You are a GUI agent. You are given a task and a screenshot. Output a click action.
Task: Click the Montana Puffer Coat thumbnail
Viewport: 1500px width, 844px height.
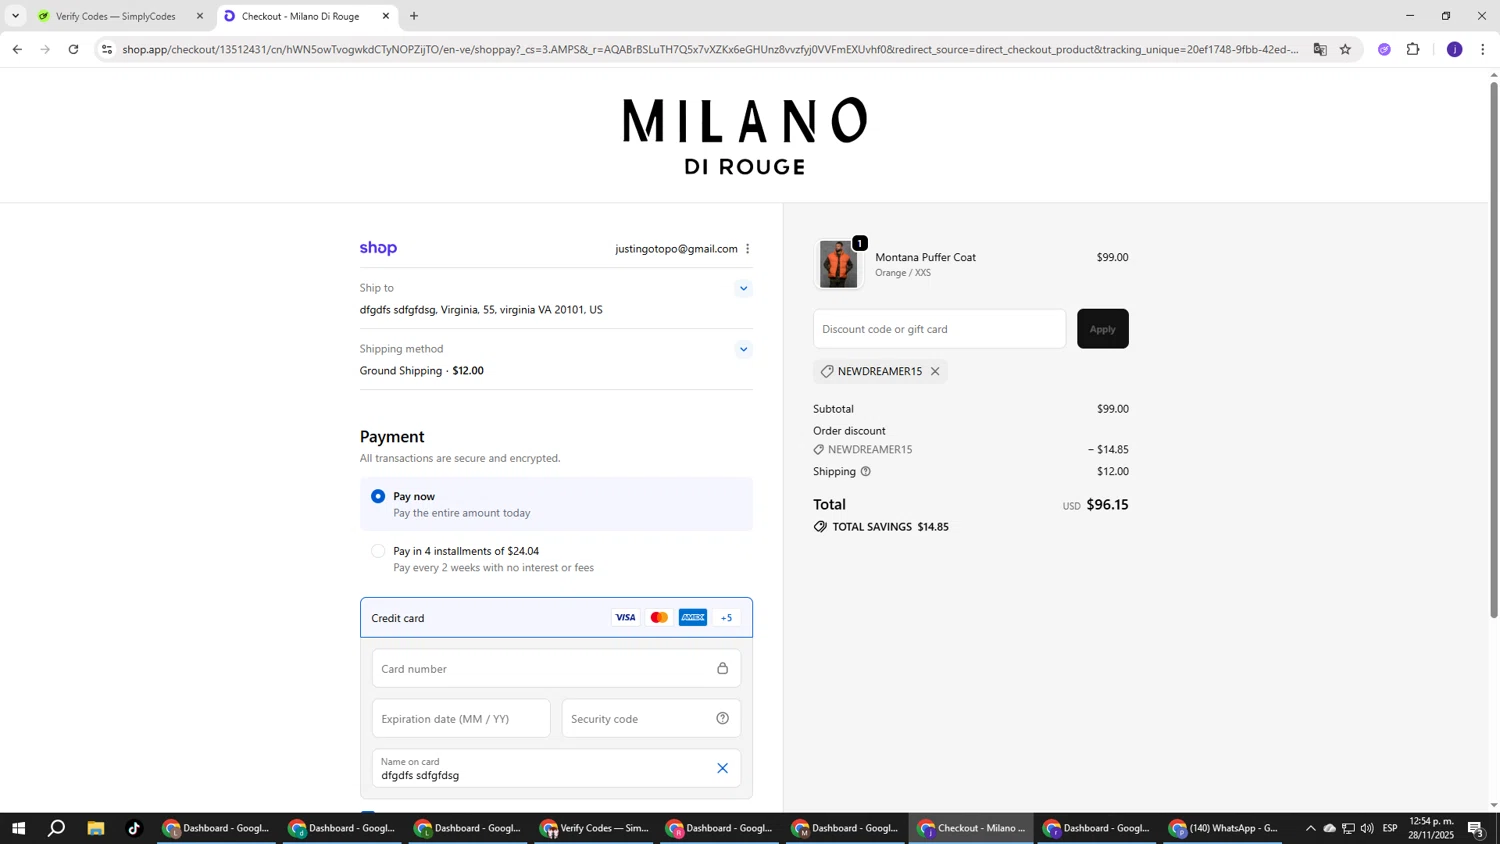pyautogui.click(x=838, y=265)
